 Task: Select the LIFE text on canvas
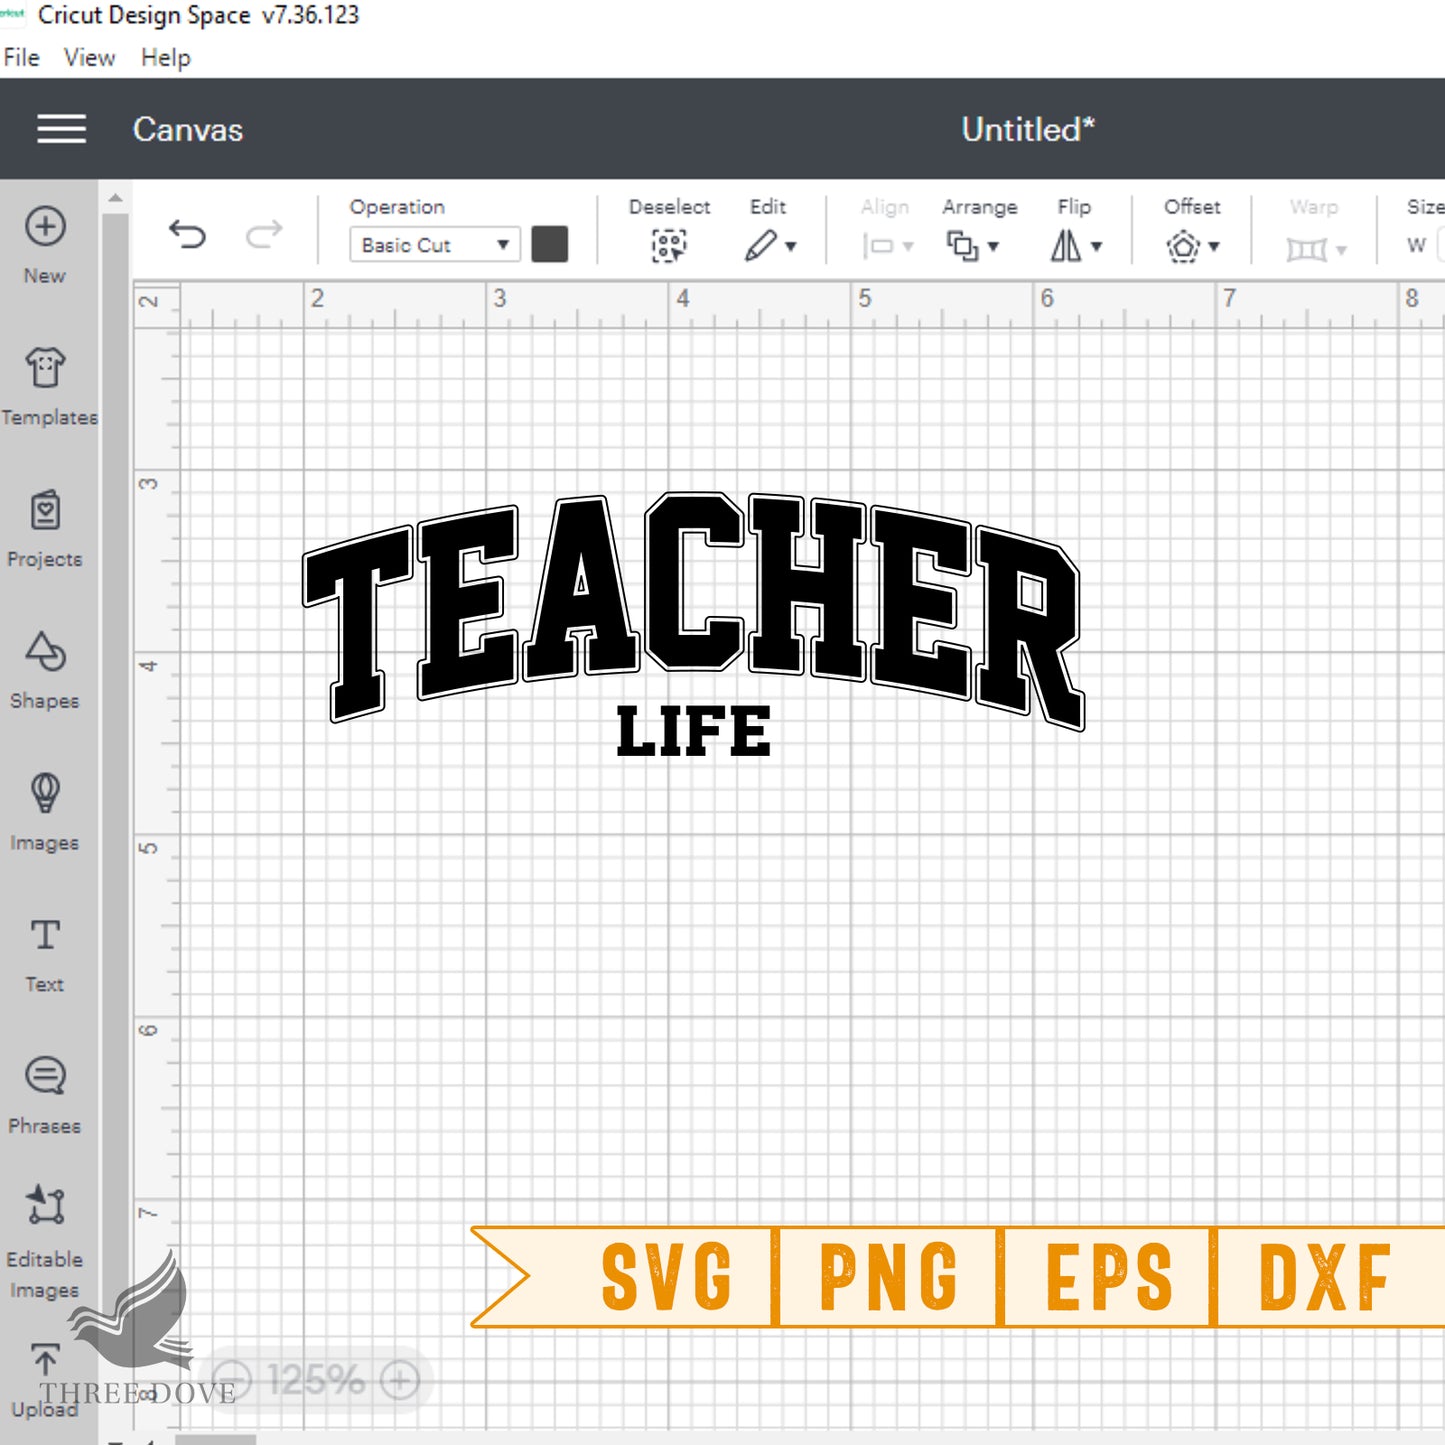pos(694,731)
